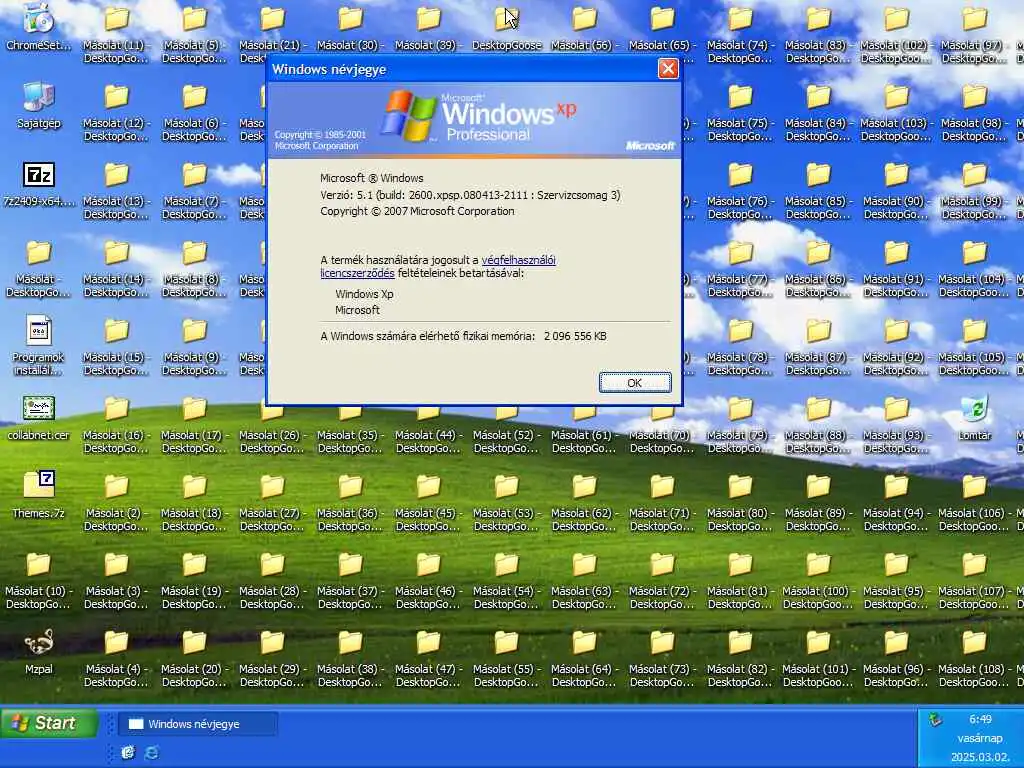
Task: Open the végfelhasználói licencszerződés link
Action: click(438, 266)
